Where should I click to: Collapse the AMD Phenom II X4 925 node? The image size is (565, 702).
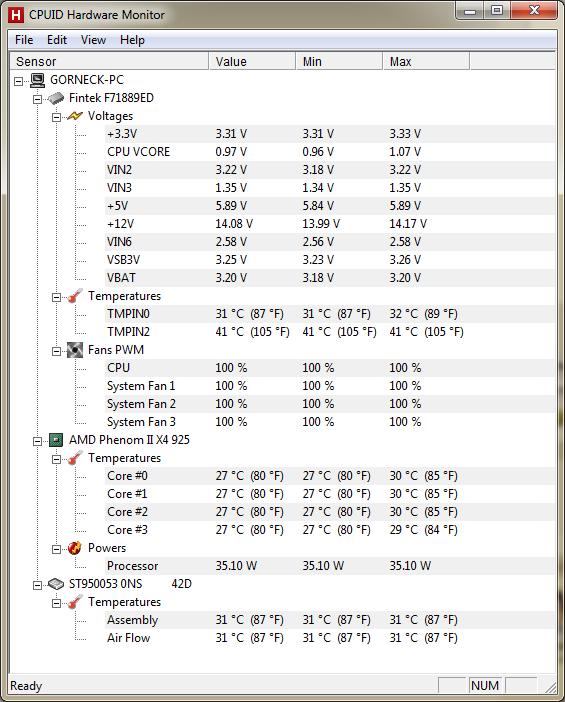(x=38, y=441)
